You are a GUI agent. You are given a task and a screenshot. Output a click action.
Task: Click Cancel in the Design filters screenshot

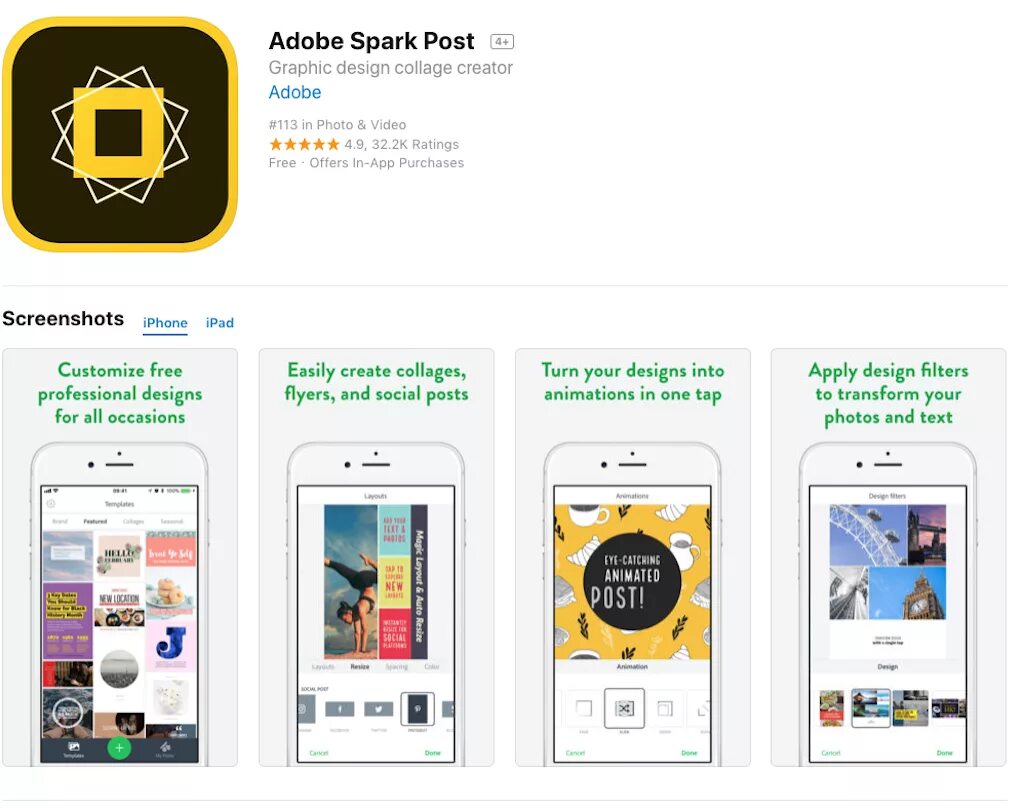831,753
